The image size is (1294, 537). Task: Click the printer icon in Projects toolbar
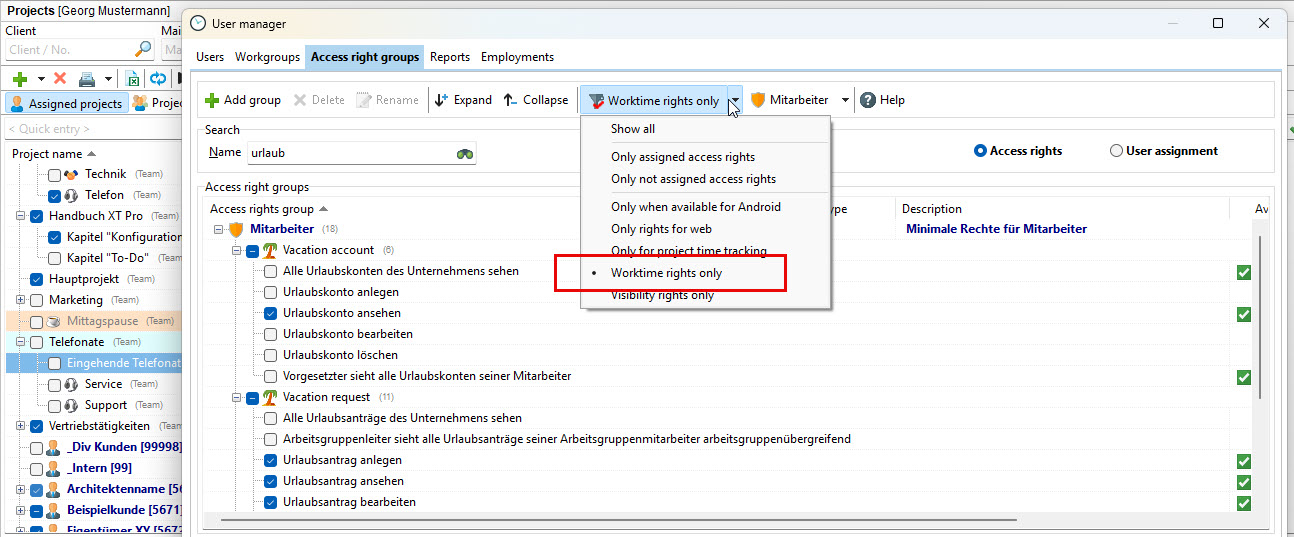tap(87, 79)
